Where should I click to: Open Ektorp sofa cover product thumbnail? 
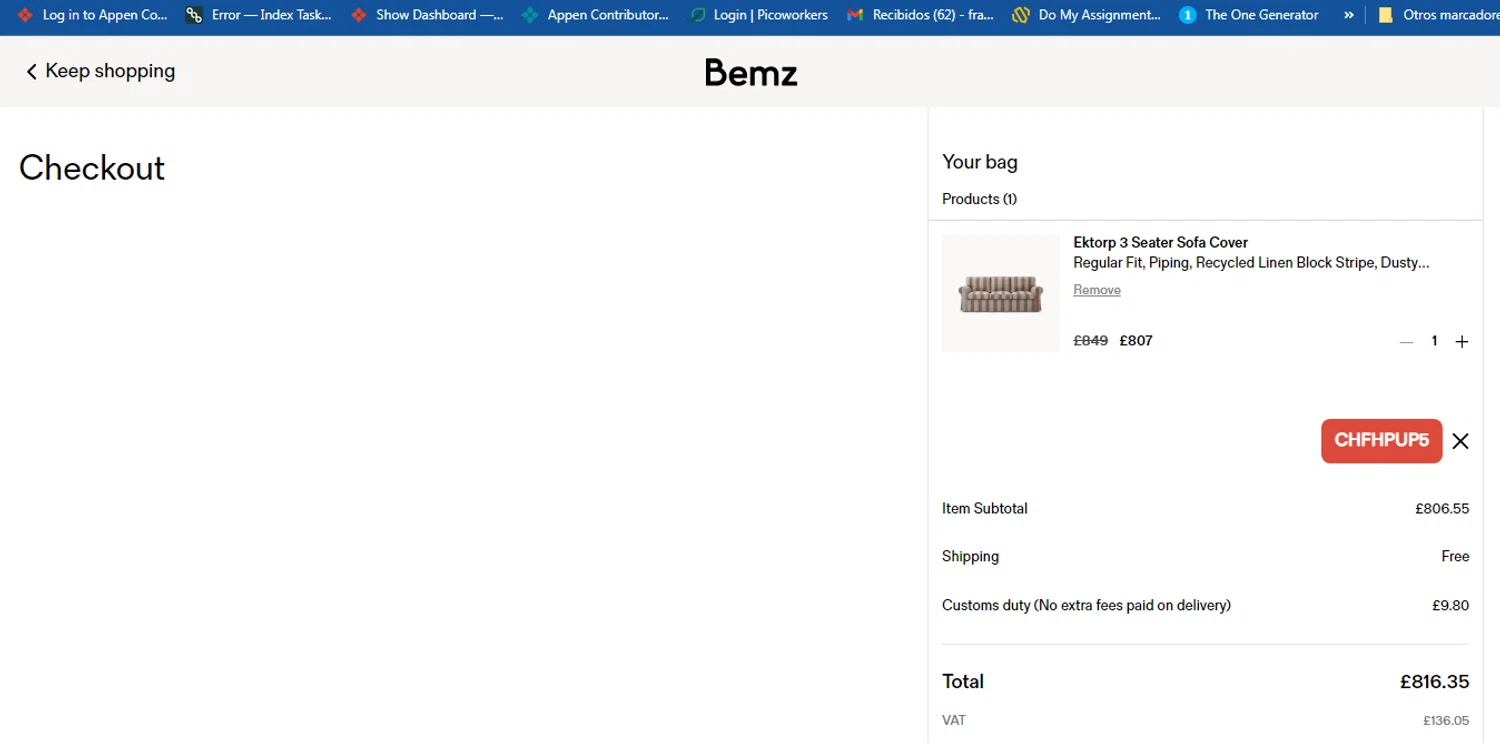pyautogui.click(x=1000, y=293)
